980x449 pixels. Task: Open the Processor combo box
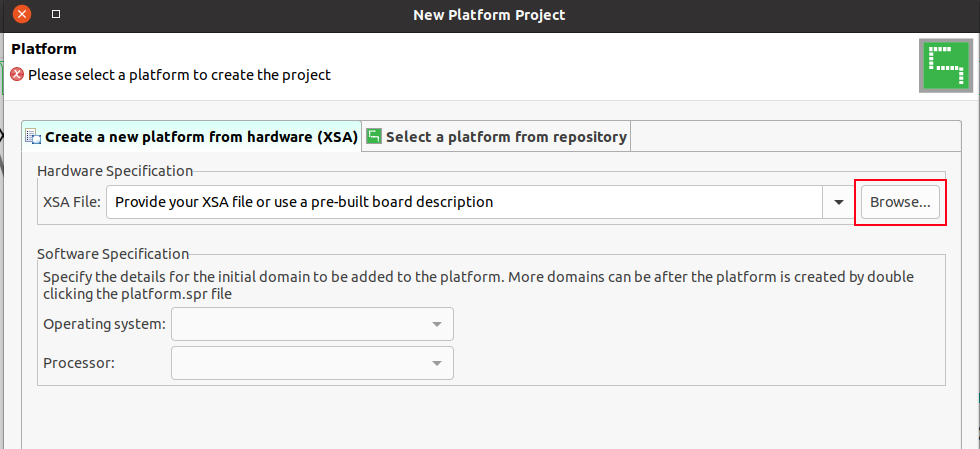click(x=312, y=363)
